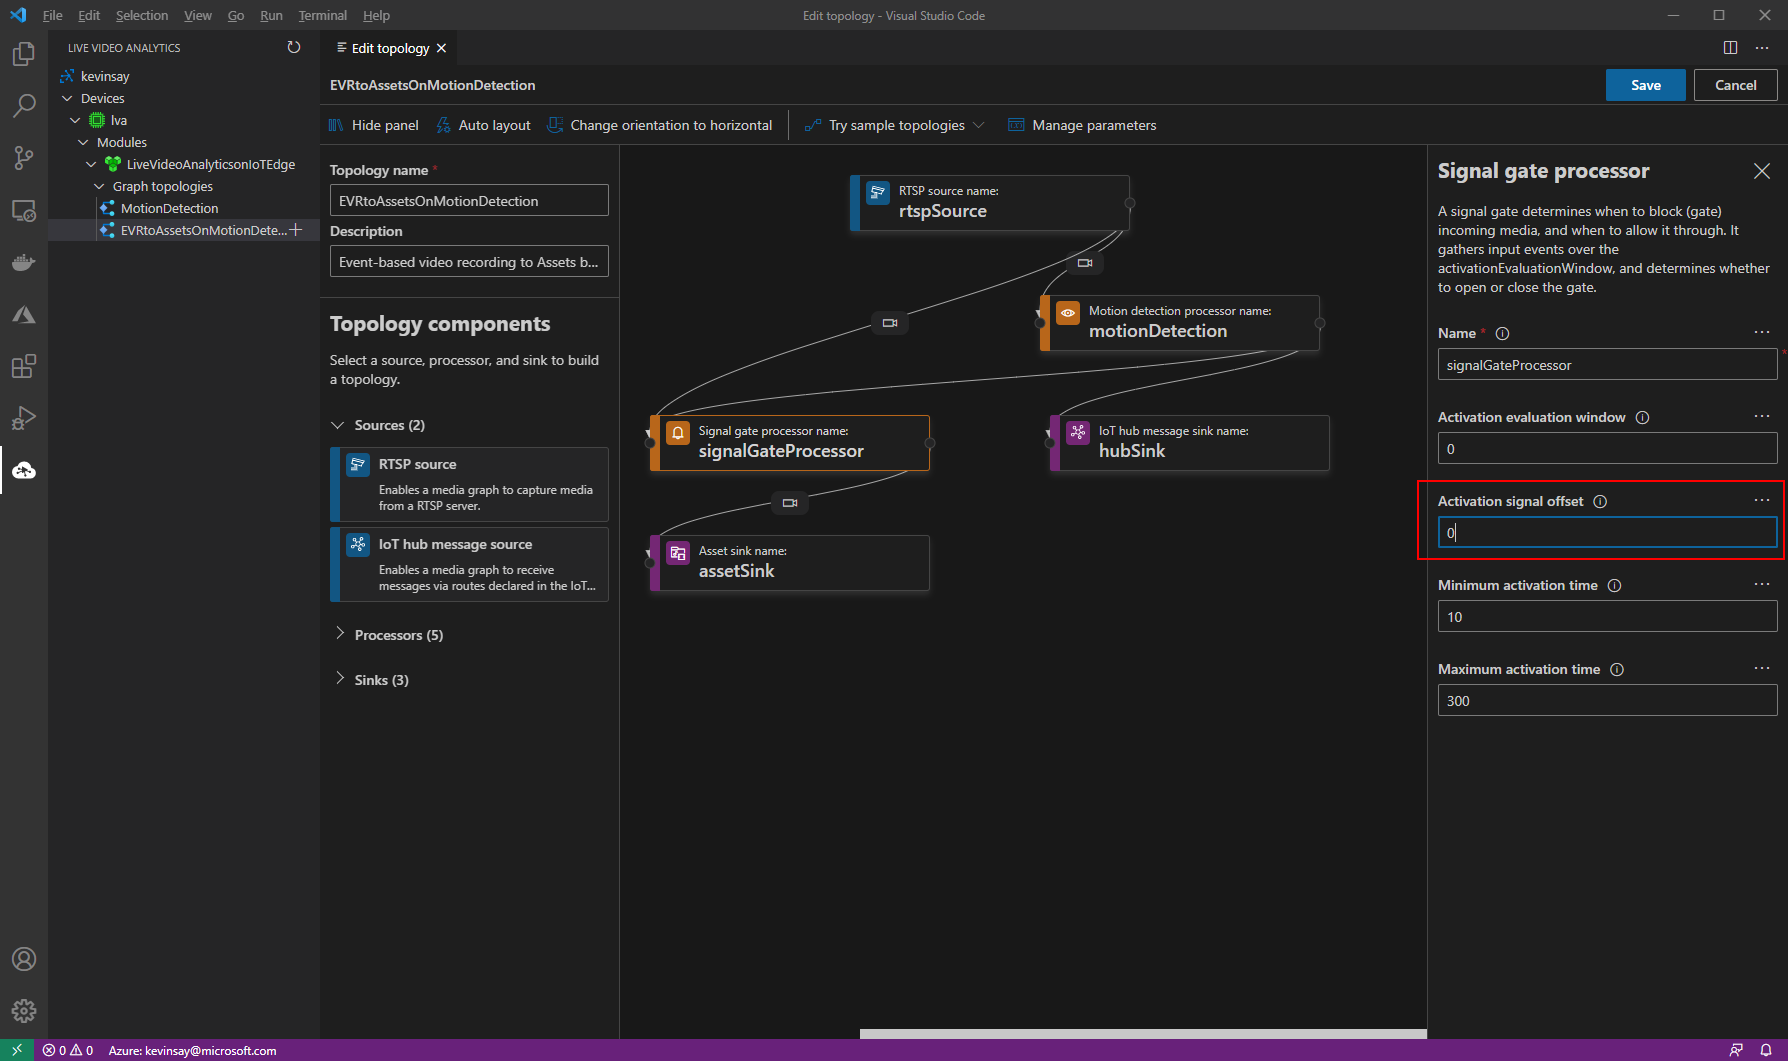Viewport: 1788px width, 1061px height.
Task: Open the Explorer view in activity bar
Action: (x=24, y=54)
